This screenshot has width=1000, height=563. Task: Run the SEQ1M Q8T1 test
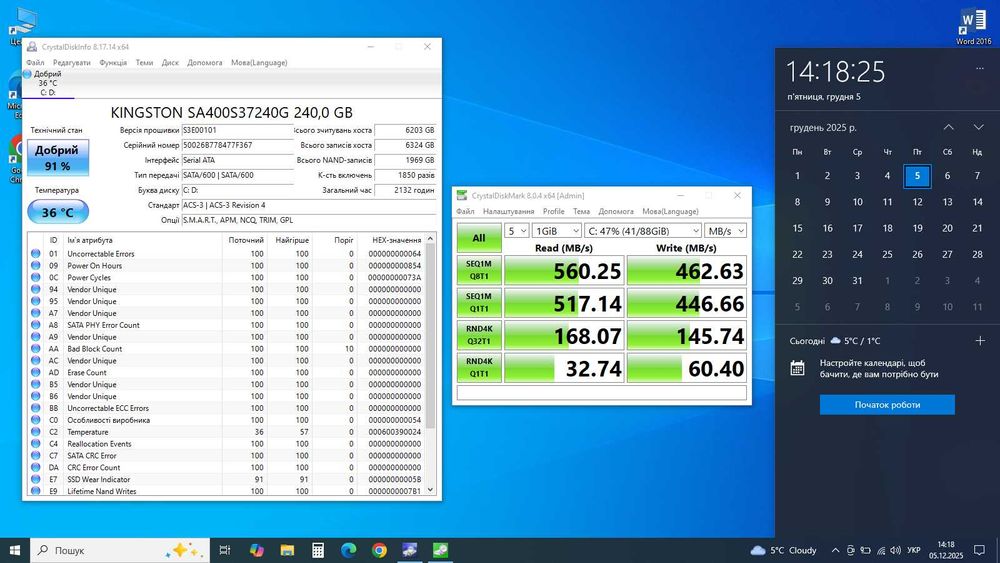click(479, 270)
